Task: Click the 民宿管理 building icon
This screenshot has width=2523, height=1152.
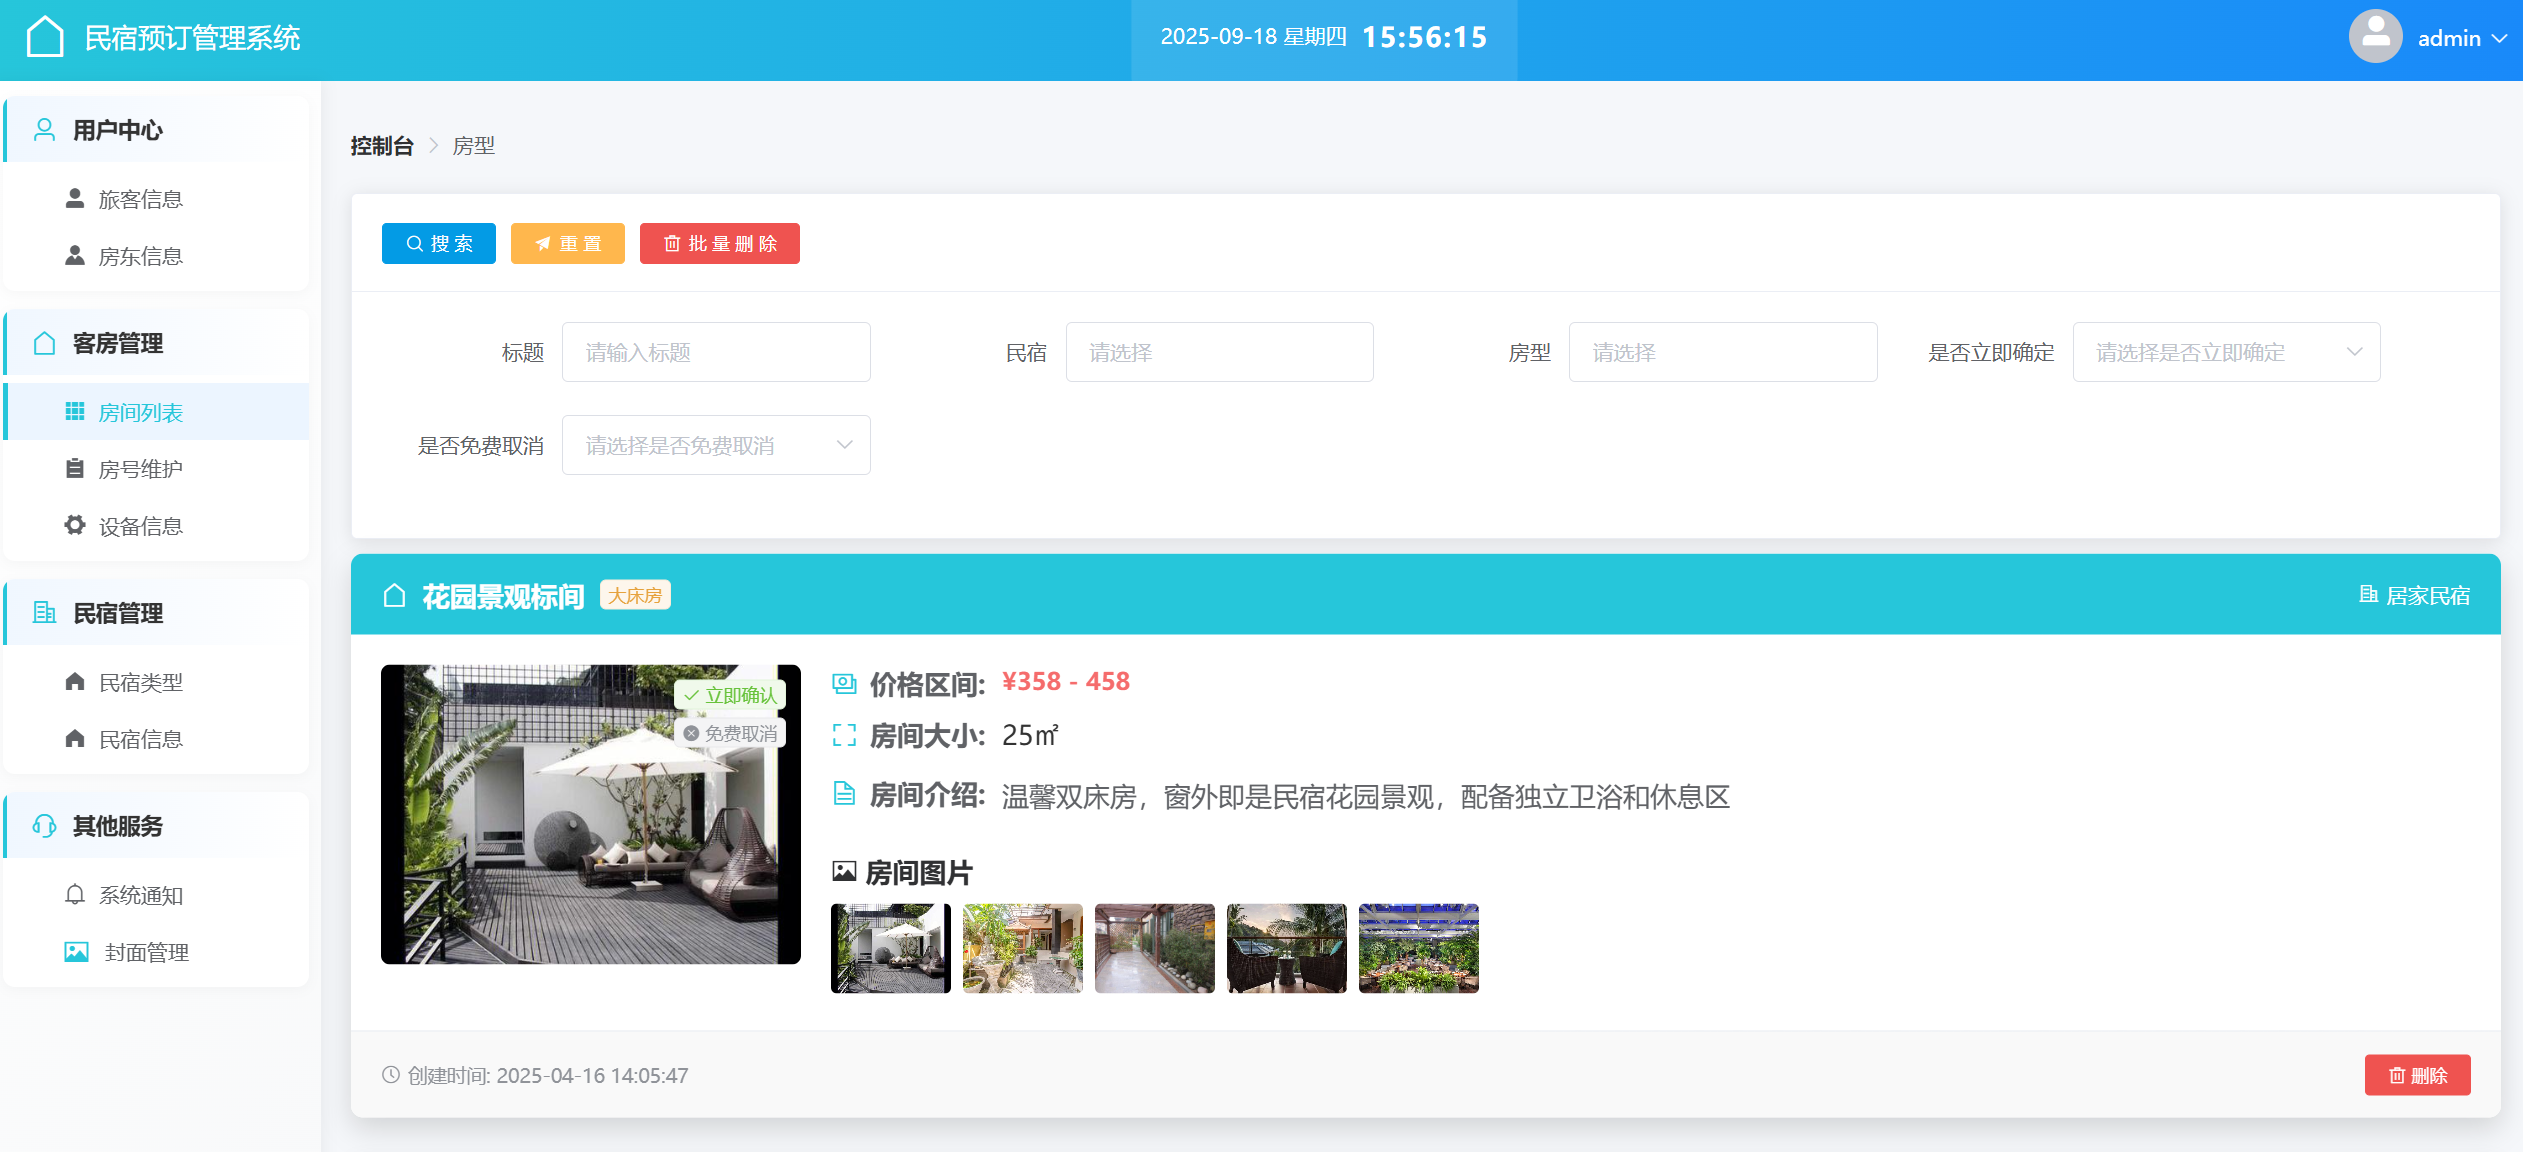Action: pos(44,613)
